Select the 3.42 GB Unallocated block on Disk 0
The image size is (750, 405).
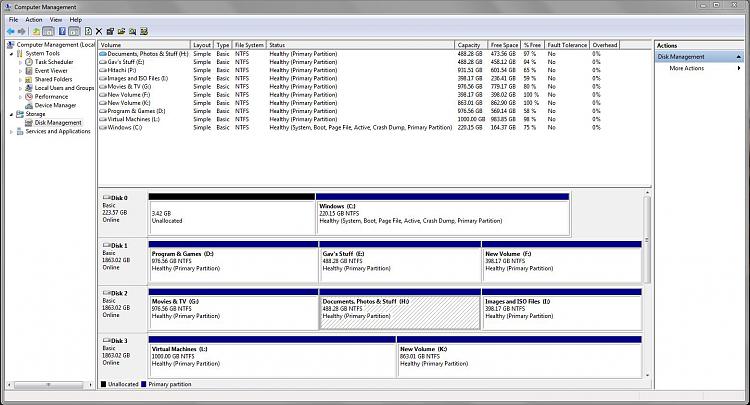(x=232, y=214)
